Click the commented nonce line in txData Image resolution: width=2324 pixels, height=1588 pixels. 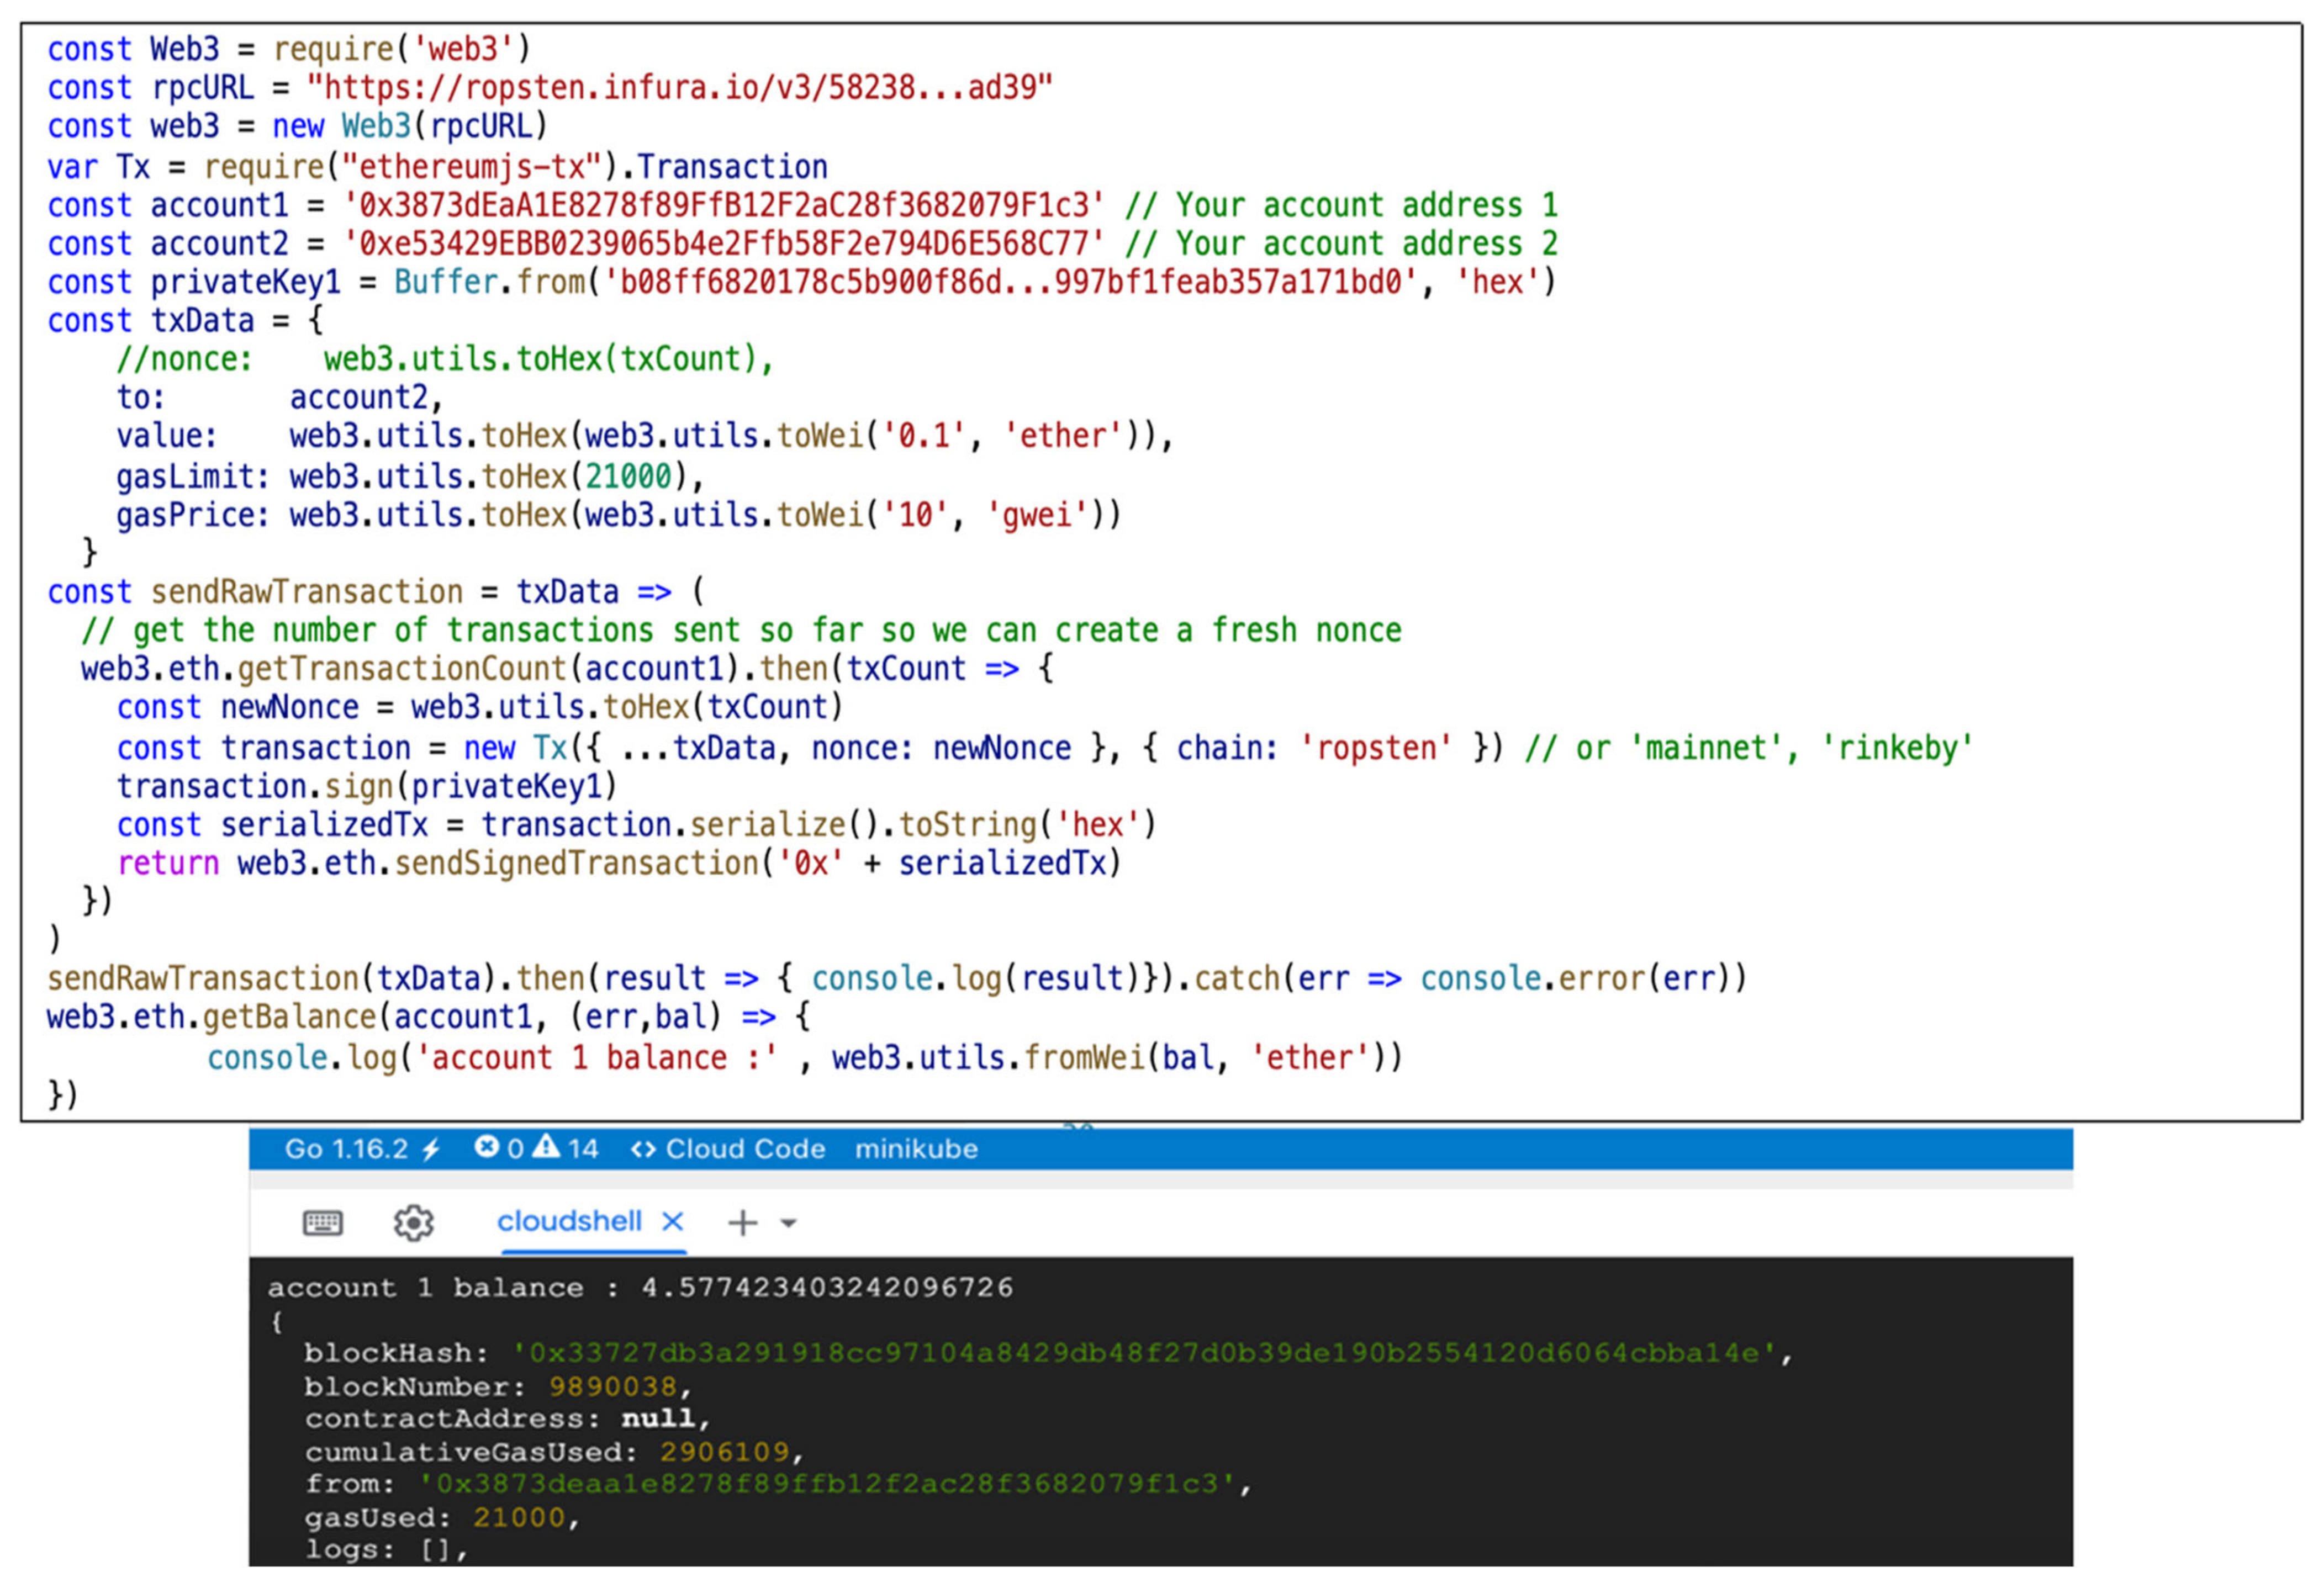445,359
